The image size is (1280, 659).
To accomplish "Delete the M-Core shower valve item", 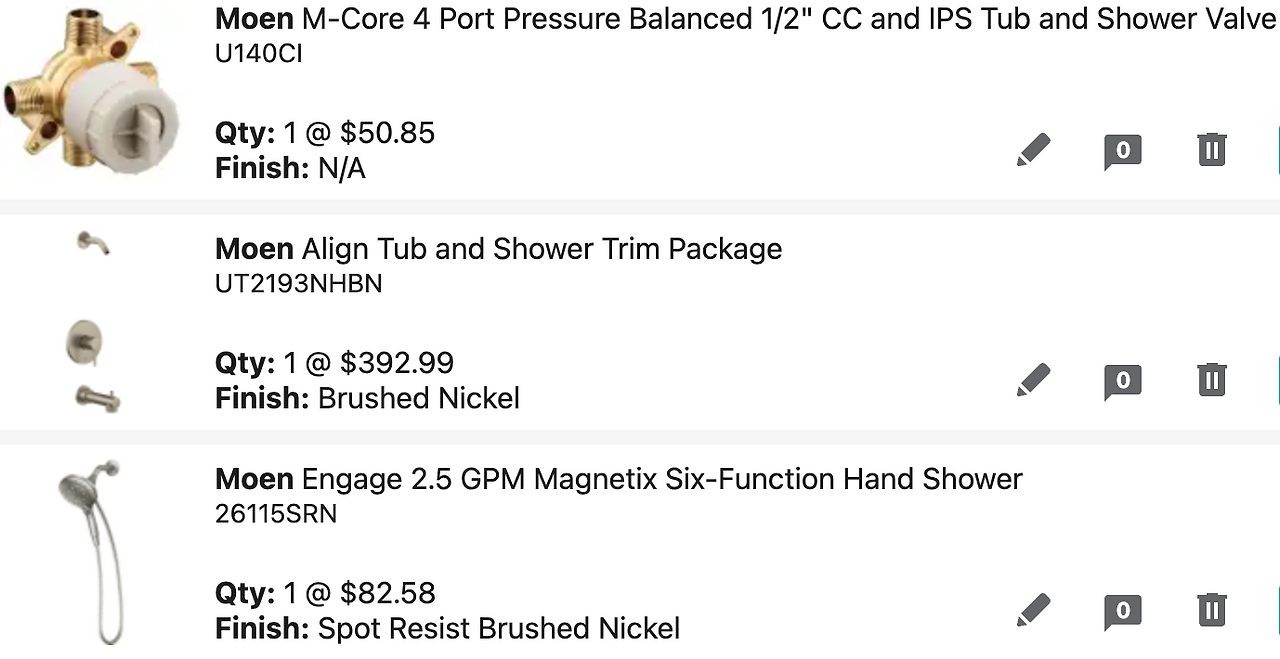I will pos(1211,150).
